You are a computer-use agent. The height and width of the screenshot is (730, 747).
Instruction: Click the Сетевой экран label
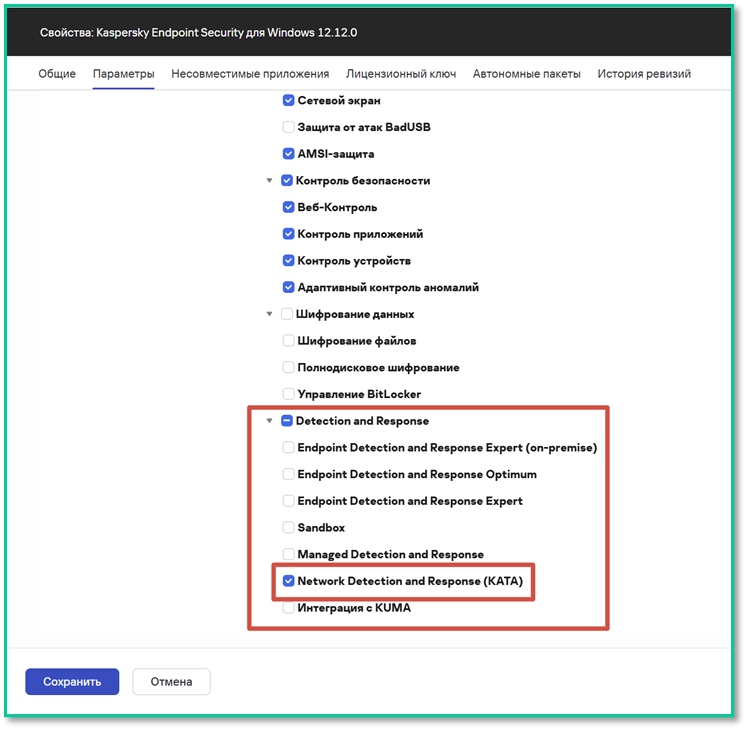point(339,101)
